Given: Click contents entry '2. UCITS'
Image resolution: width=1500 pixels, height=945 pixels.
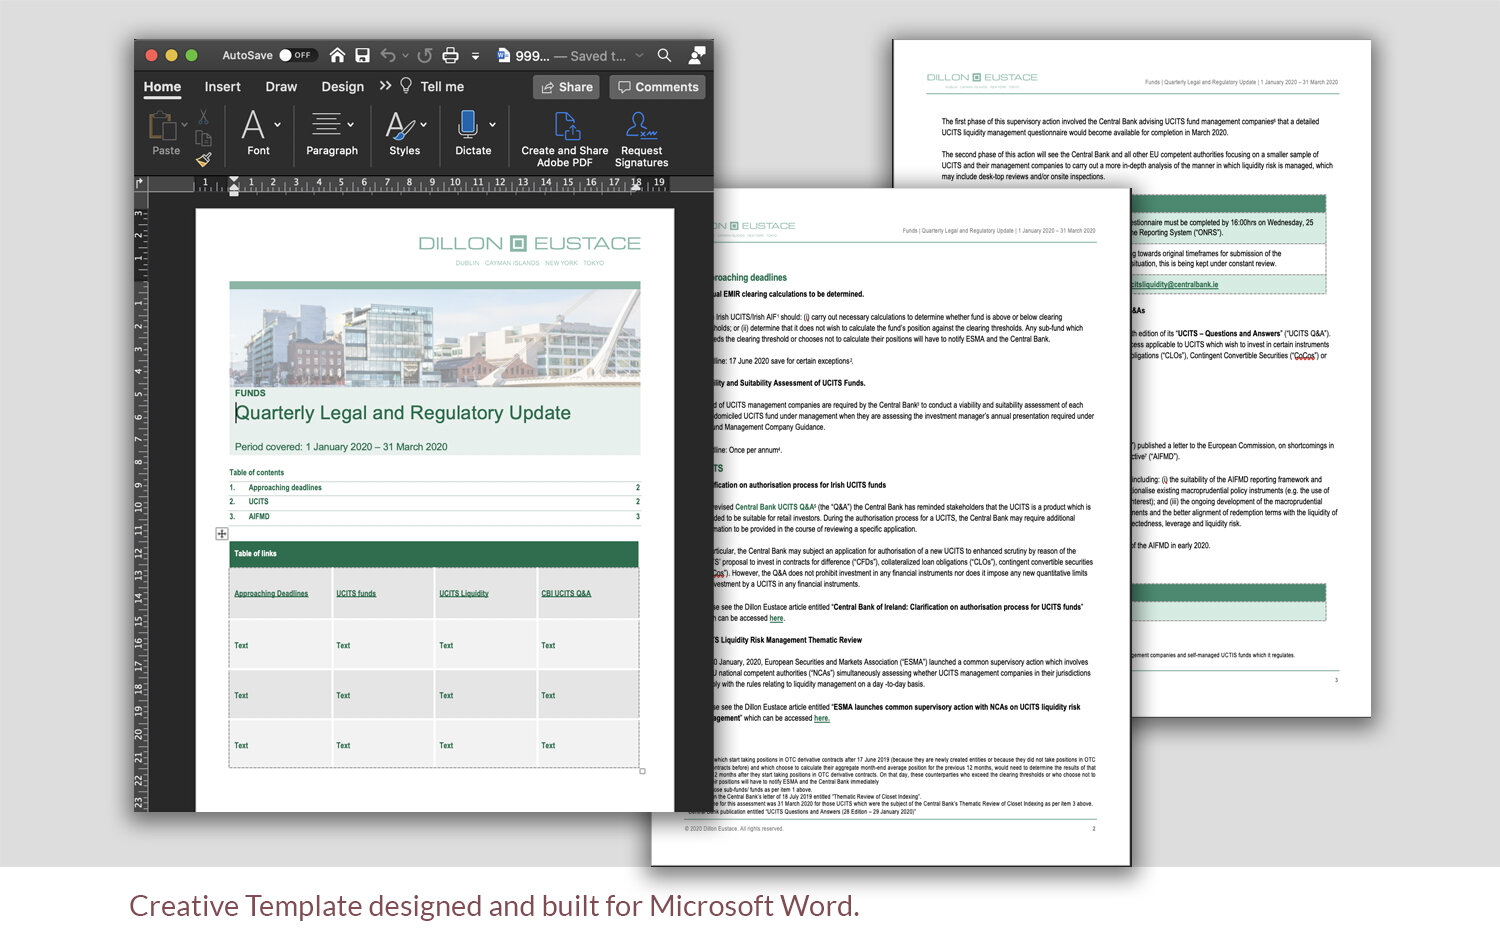Looking at the screenshot, I should pyautogui.click(x=434, y=502).
